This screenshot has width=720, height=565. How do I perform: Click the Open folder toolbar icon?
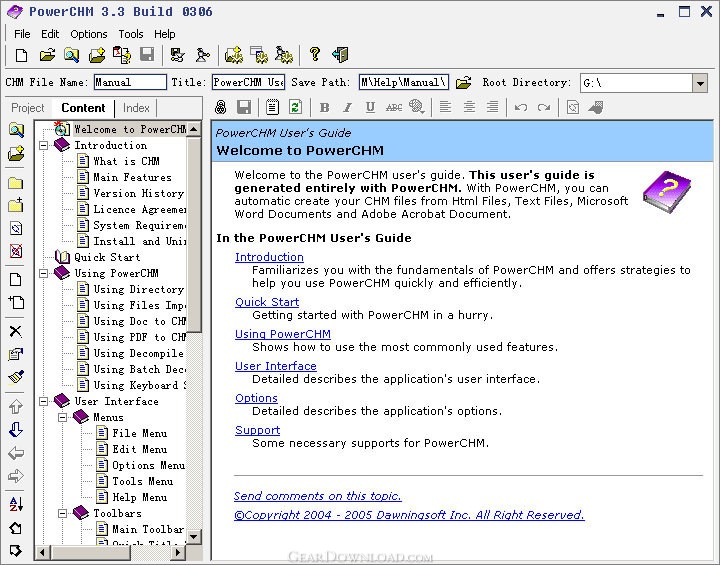coord(47,55)
